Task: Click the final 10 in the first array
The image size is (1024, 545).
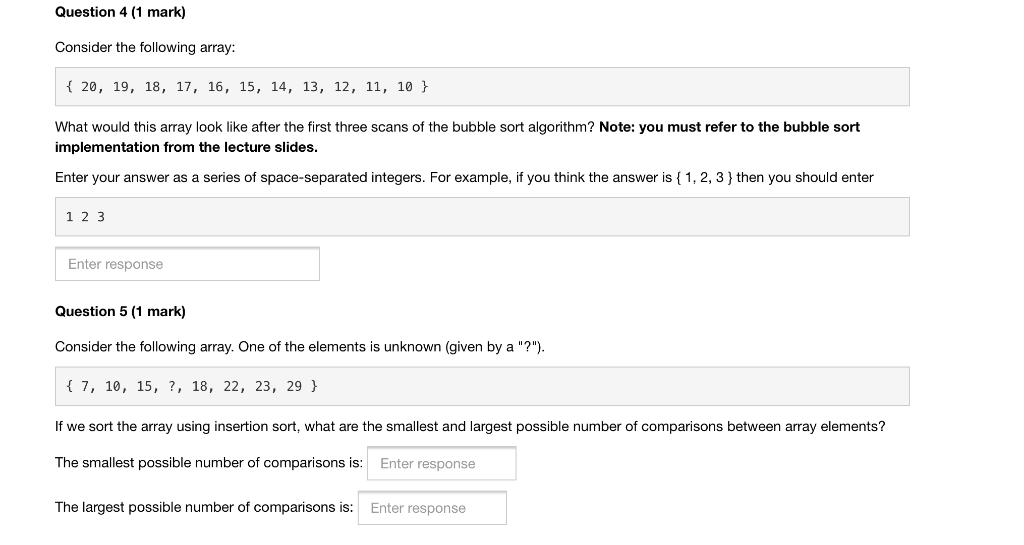Action: coord(405,87)
